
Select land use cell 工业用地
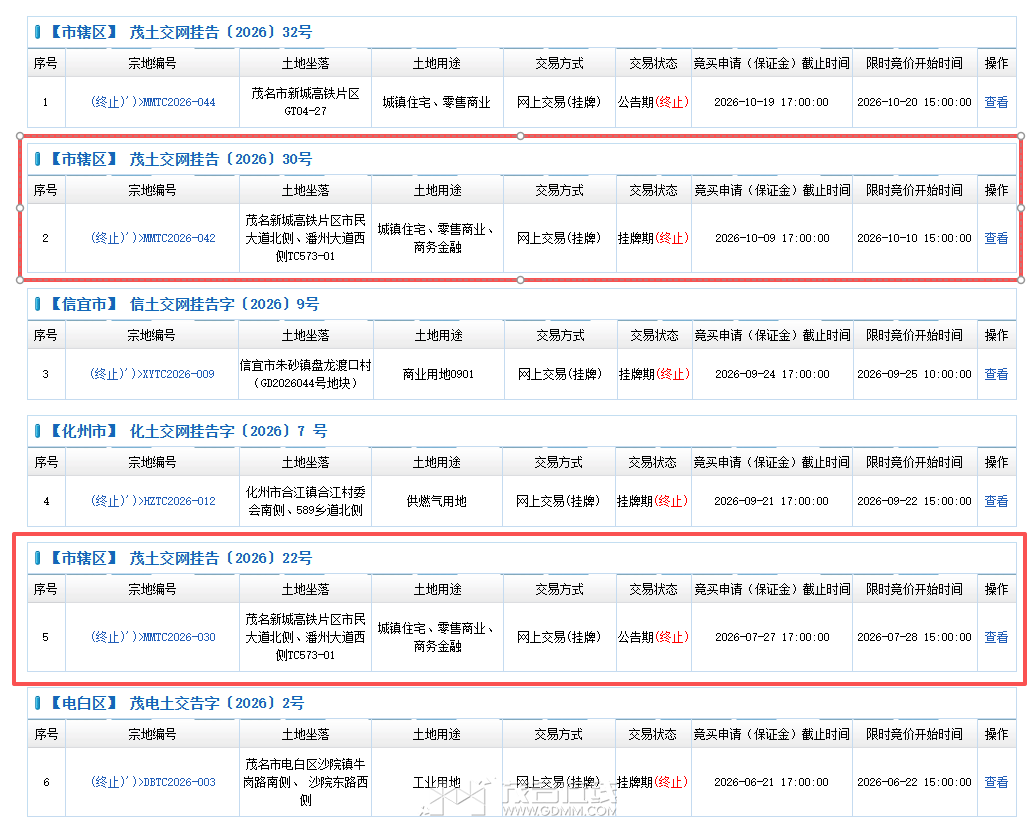coord(437,782)
